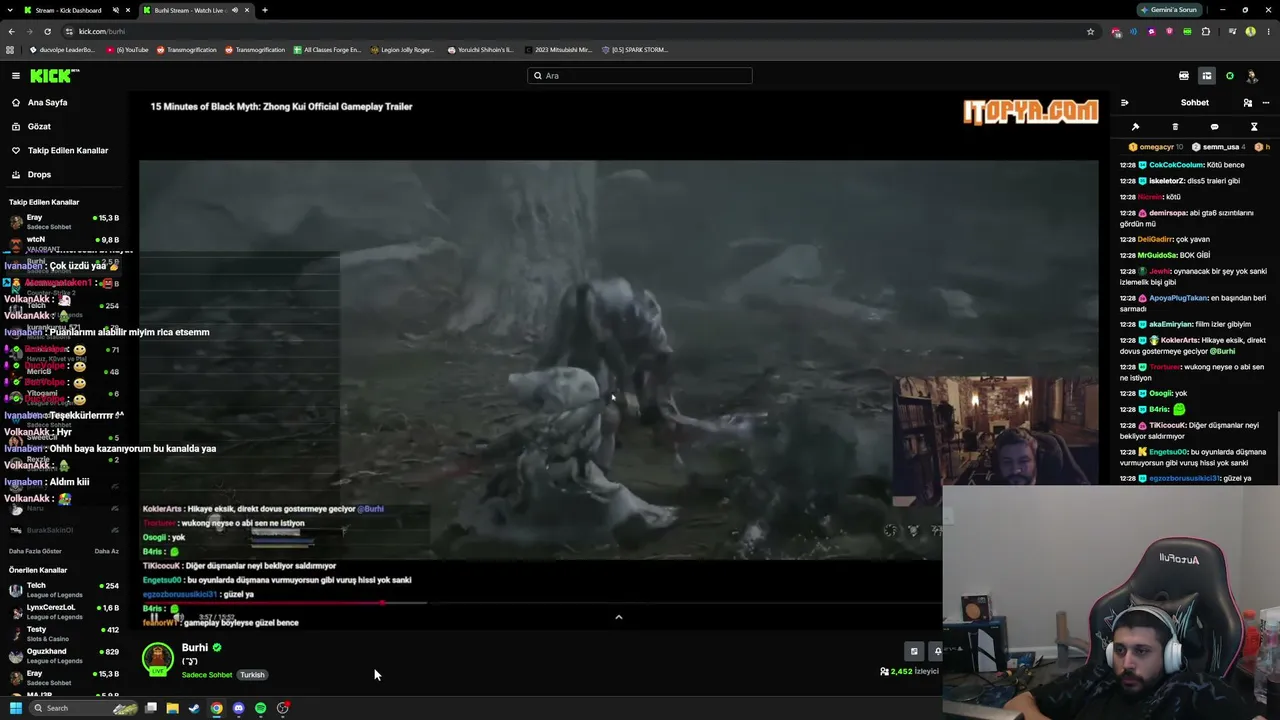Mute the Stream - Kick Dashboard tab

click(115, 10)
